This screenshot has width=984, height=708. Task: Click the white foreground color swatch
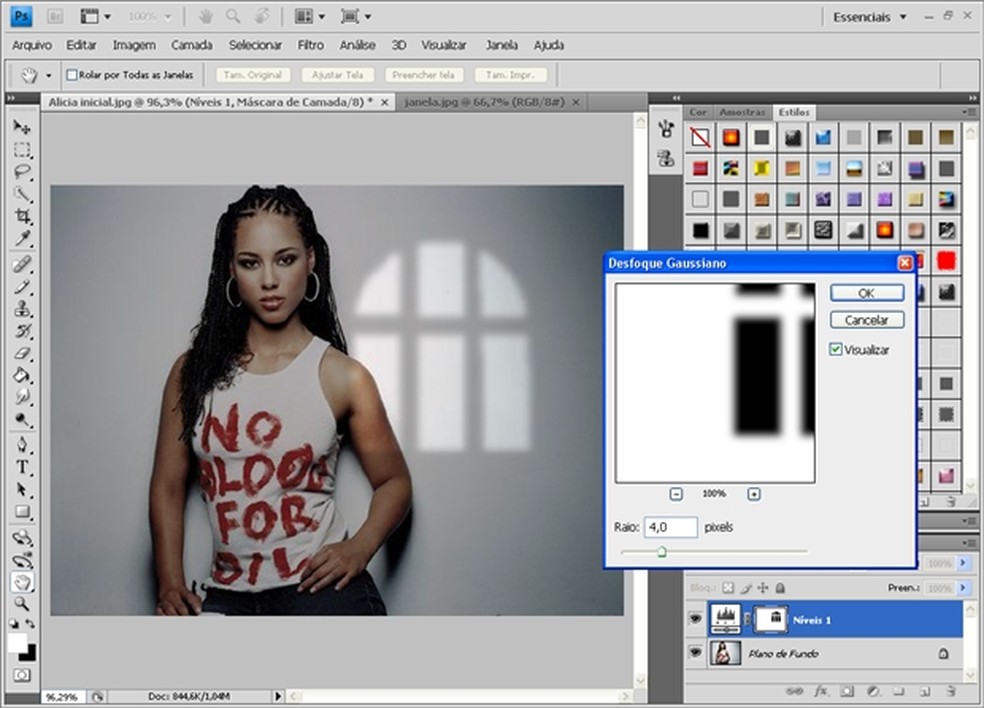pyautogui.click(x=17, y=643)
